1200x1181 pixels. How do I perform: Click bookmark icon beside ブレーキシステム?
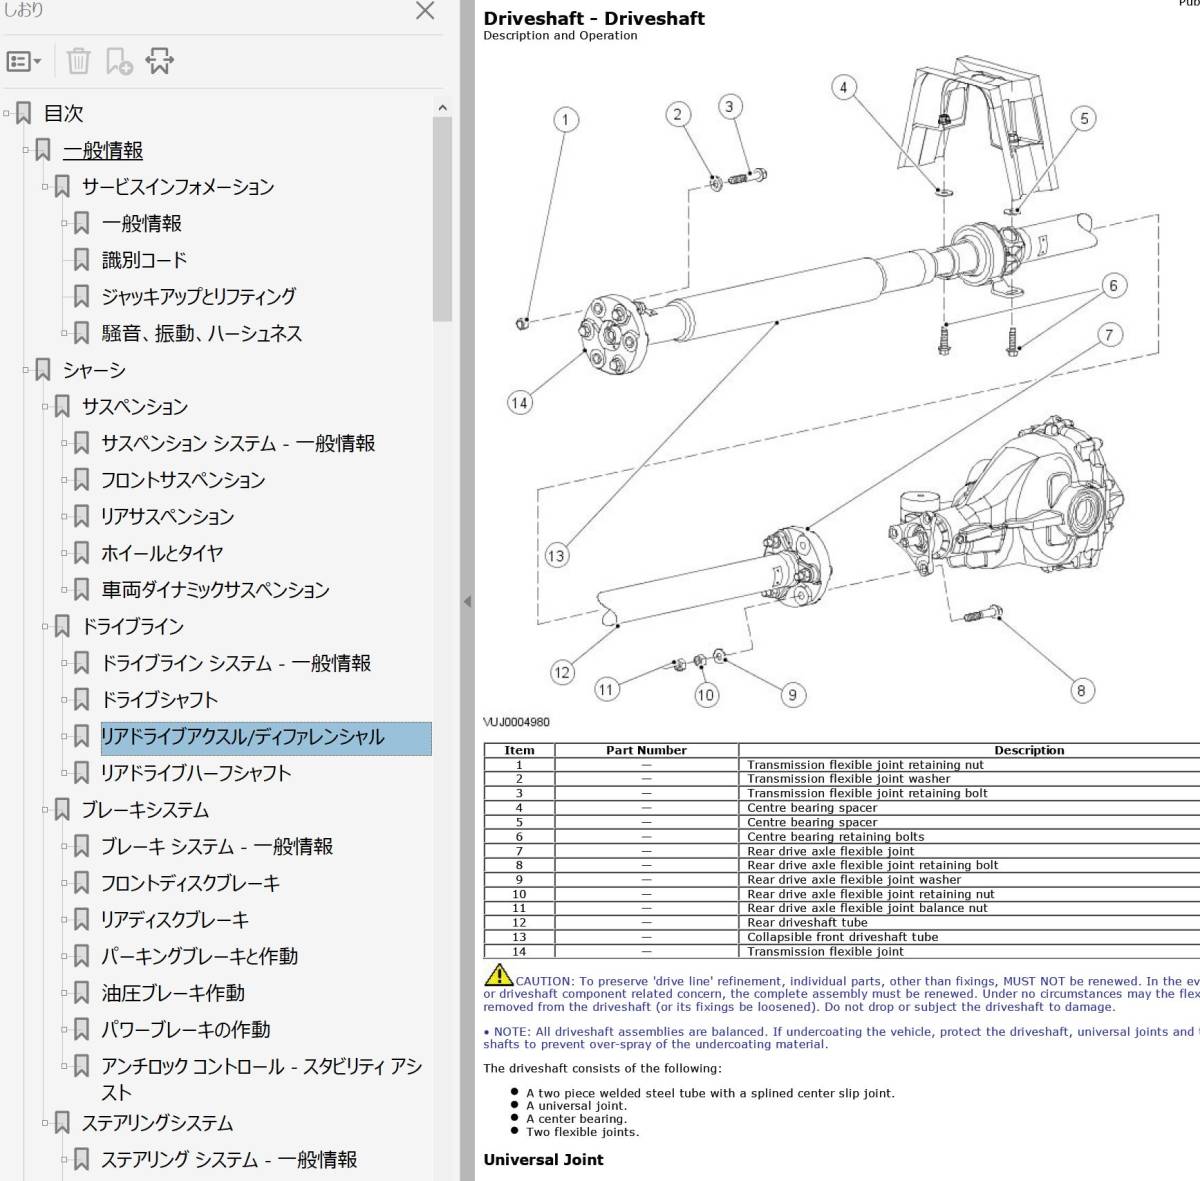click(62, 810)
